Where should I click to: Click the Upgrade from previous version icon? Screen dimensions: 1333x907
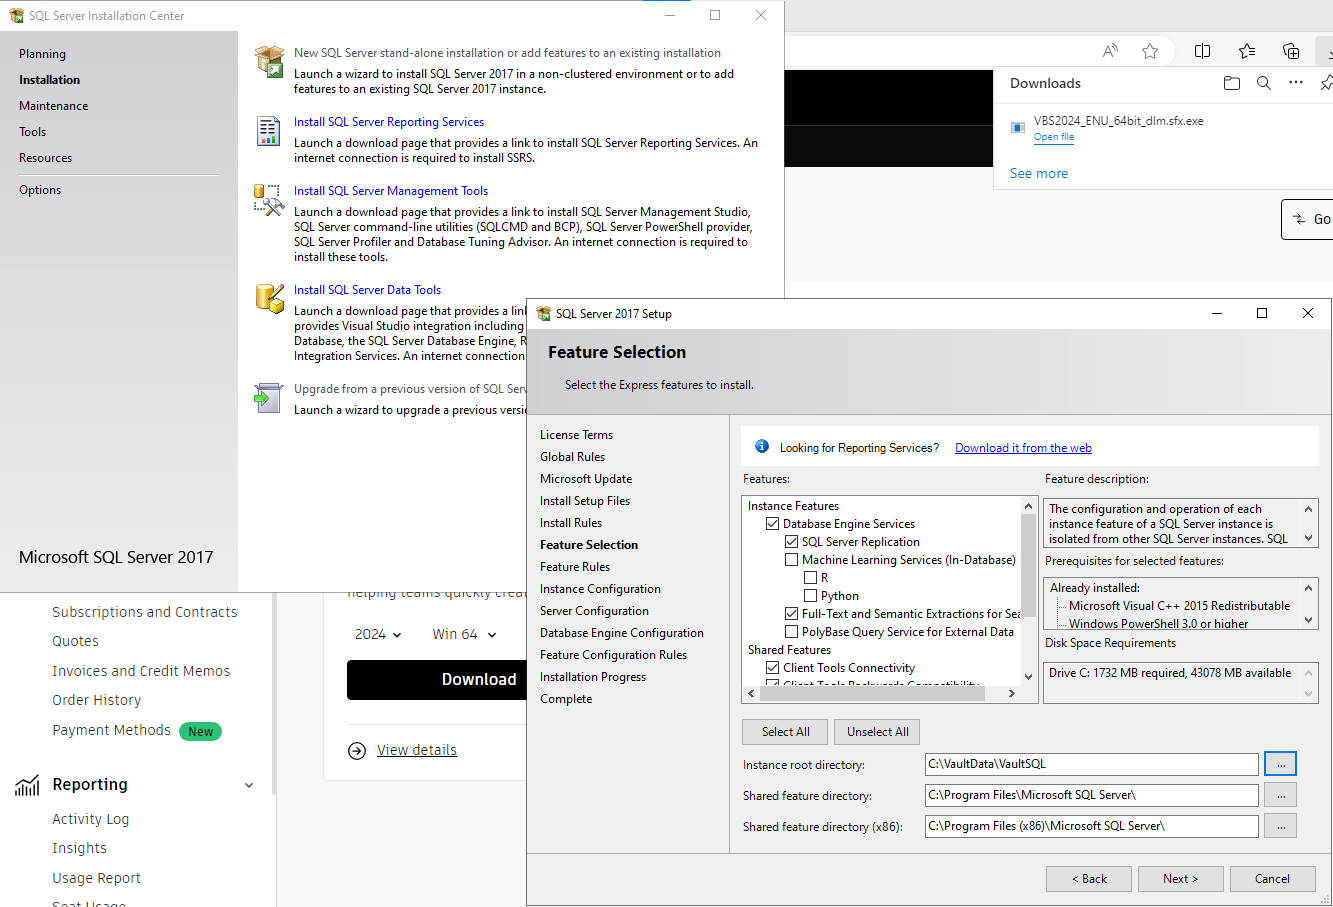[x=268, y=396]
